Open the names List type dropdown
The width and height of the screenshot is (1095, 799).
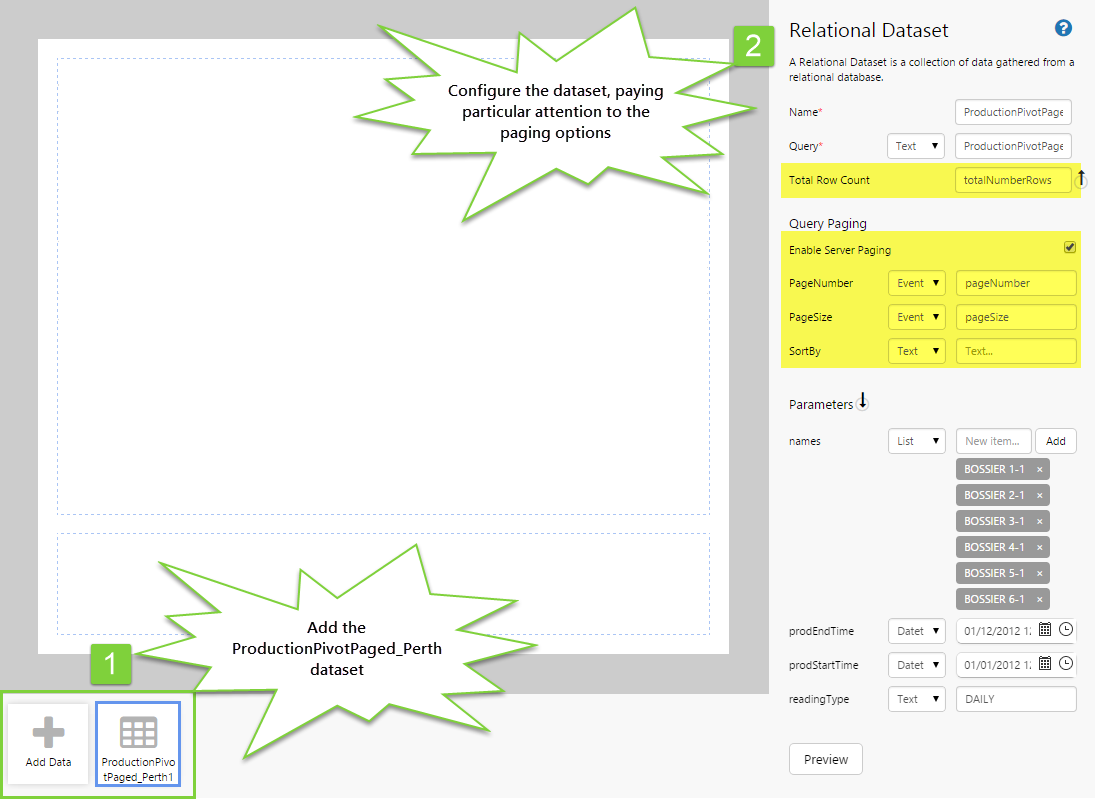[916, 441]
